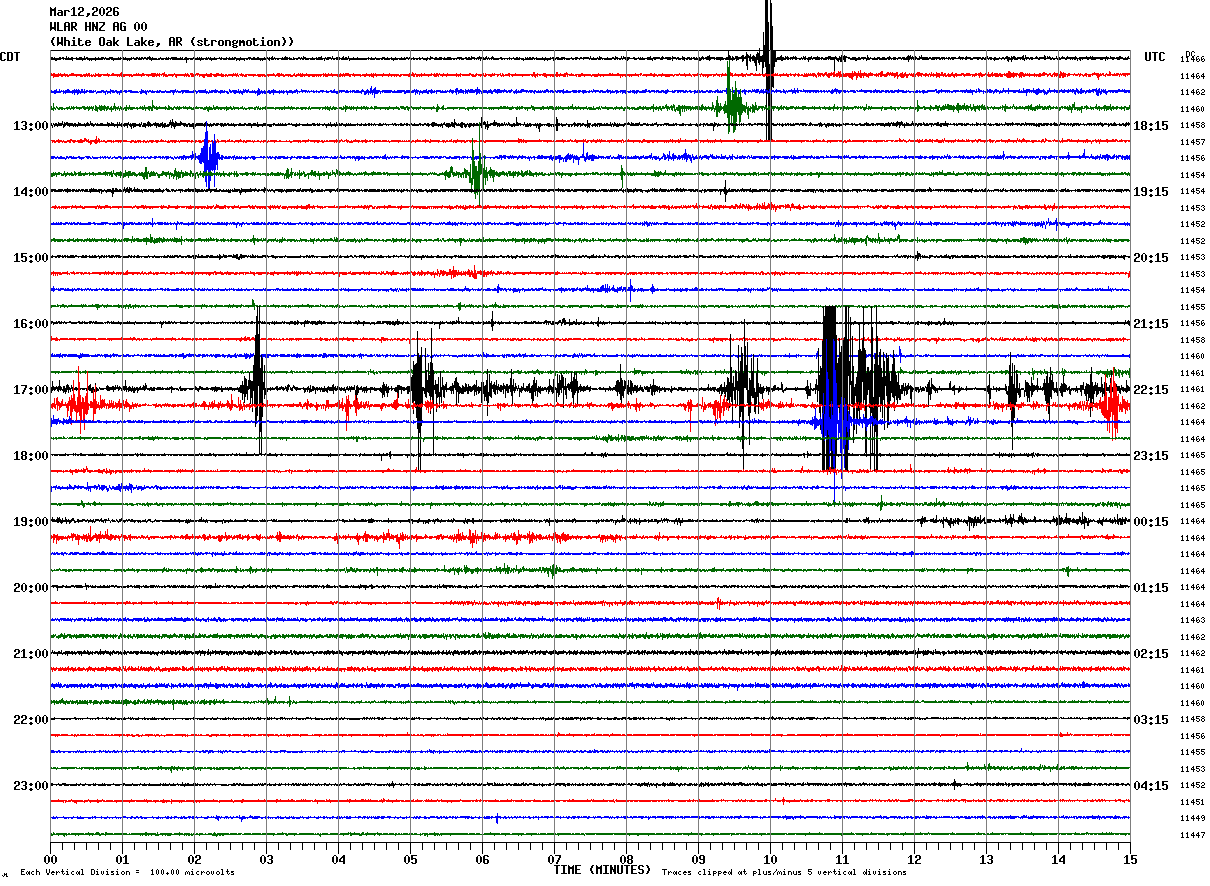This screenshot has height=886, width=1210.
Task: Select the 19:00 CDT time label
Action: 30,522
